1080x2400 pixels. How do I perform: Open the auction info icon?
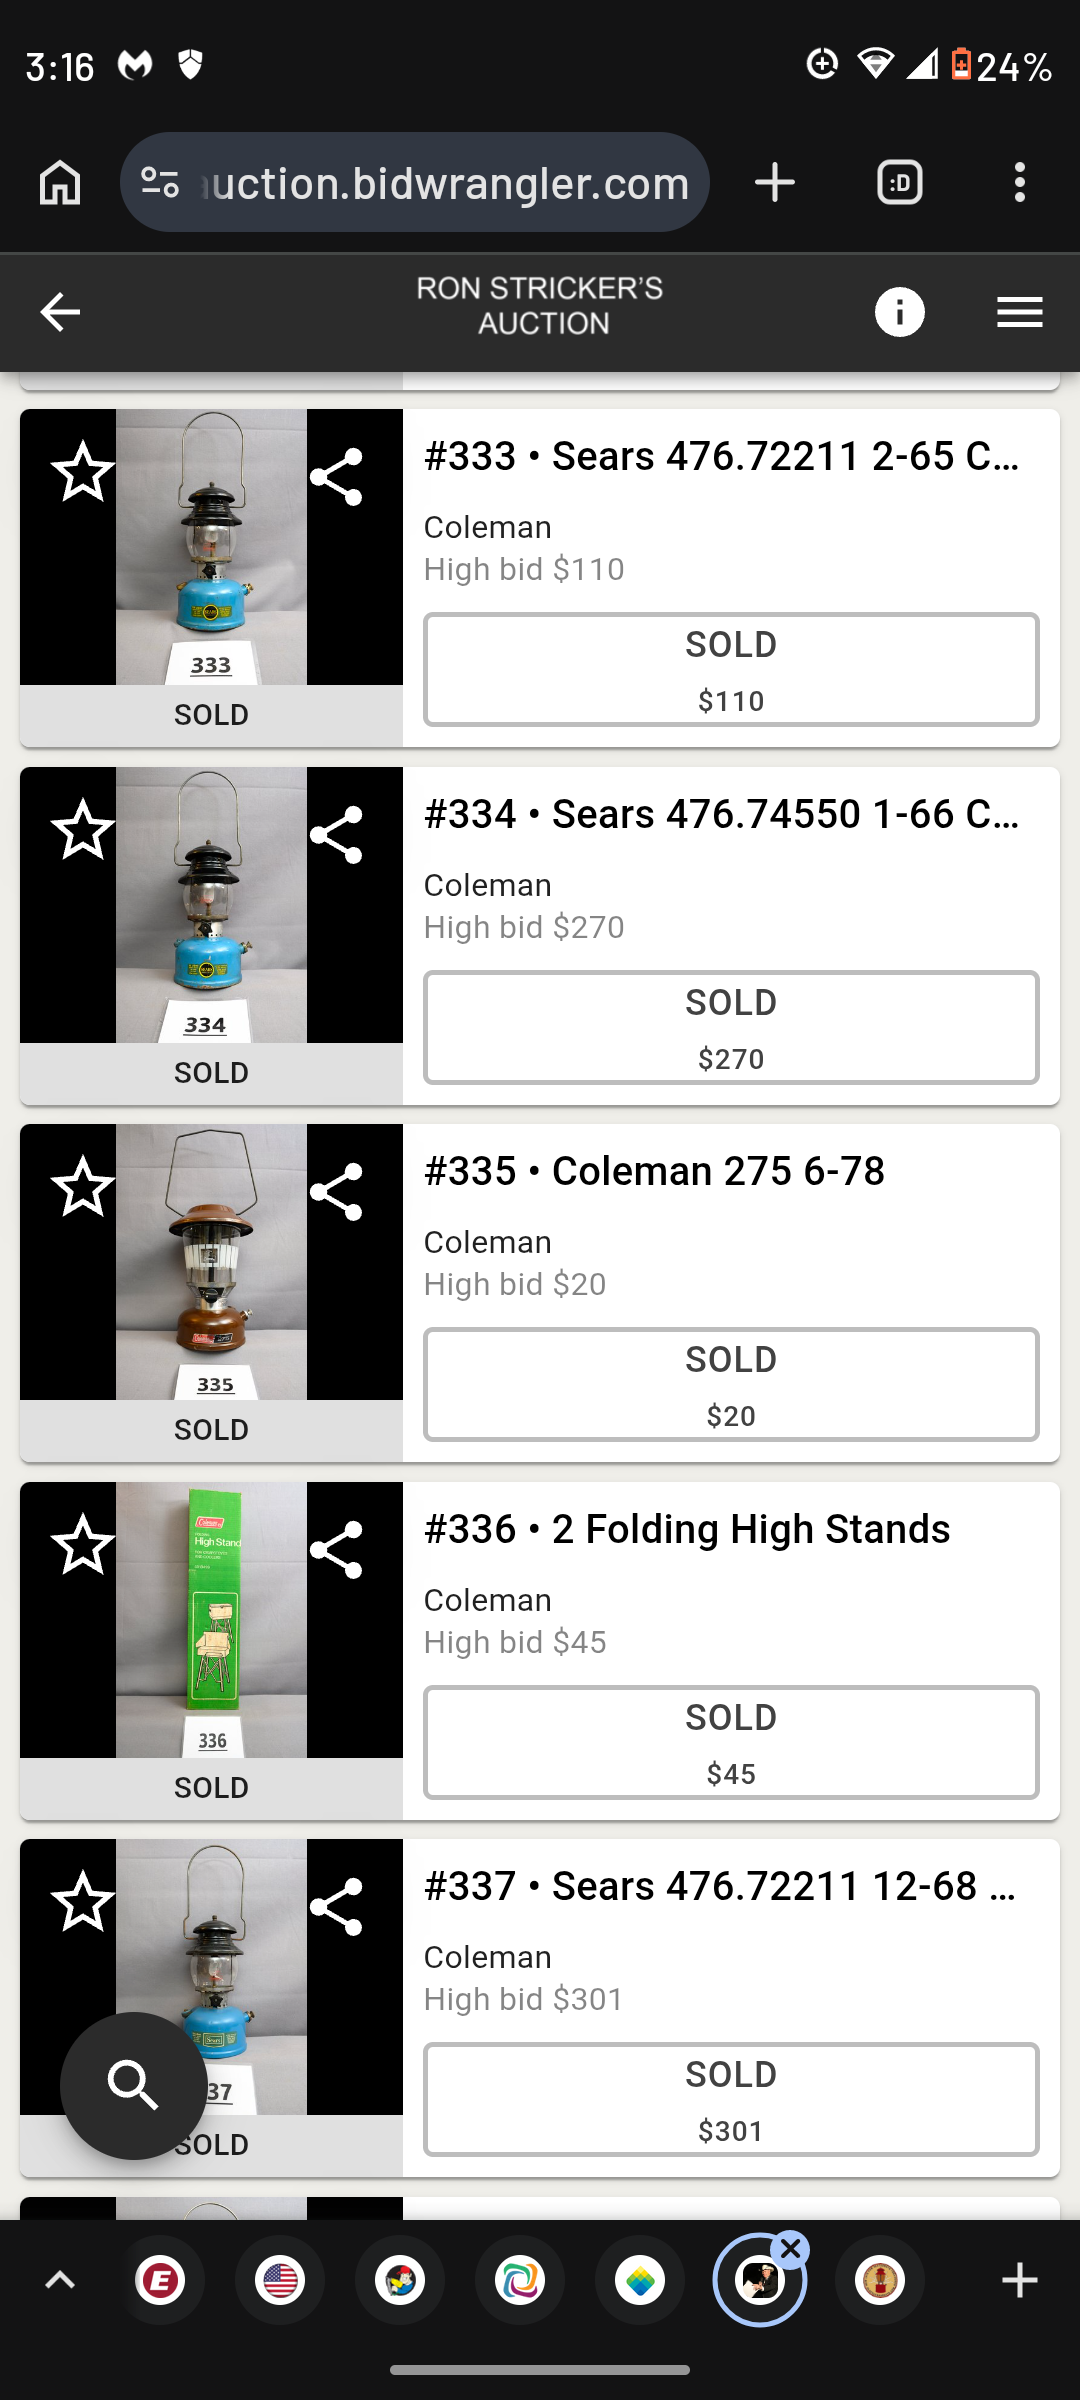click(899, 312)
